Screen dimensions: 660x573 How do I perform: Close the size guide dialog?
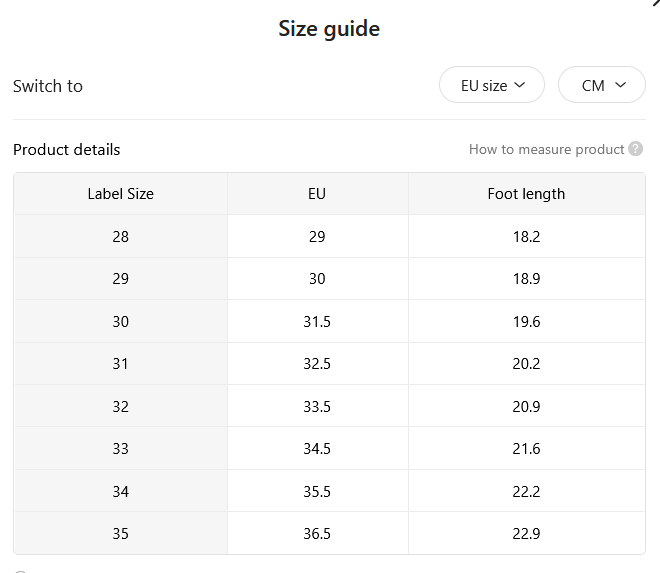click(656, 3)
